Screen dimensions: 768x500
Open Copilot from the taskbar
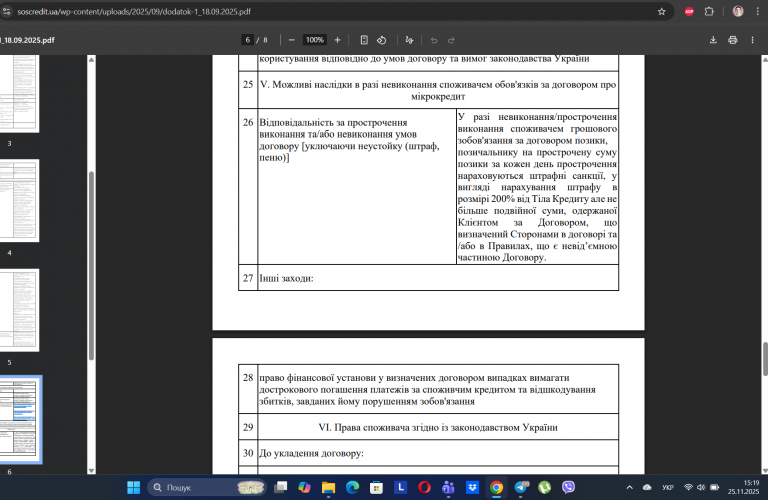304,487
